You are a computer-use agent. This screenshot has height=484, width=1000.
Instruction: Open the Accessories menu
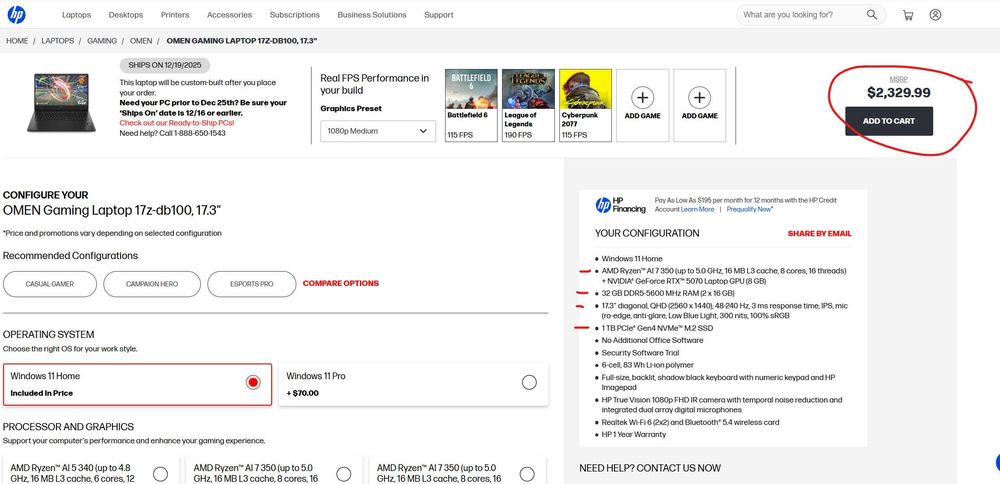[x=230, y=15]
